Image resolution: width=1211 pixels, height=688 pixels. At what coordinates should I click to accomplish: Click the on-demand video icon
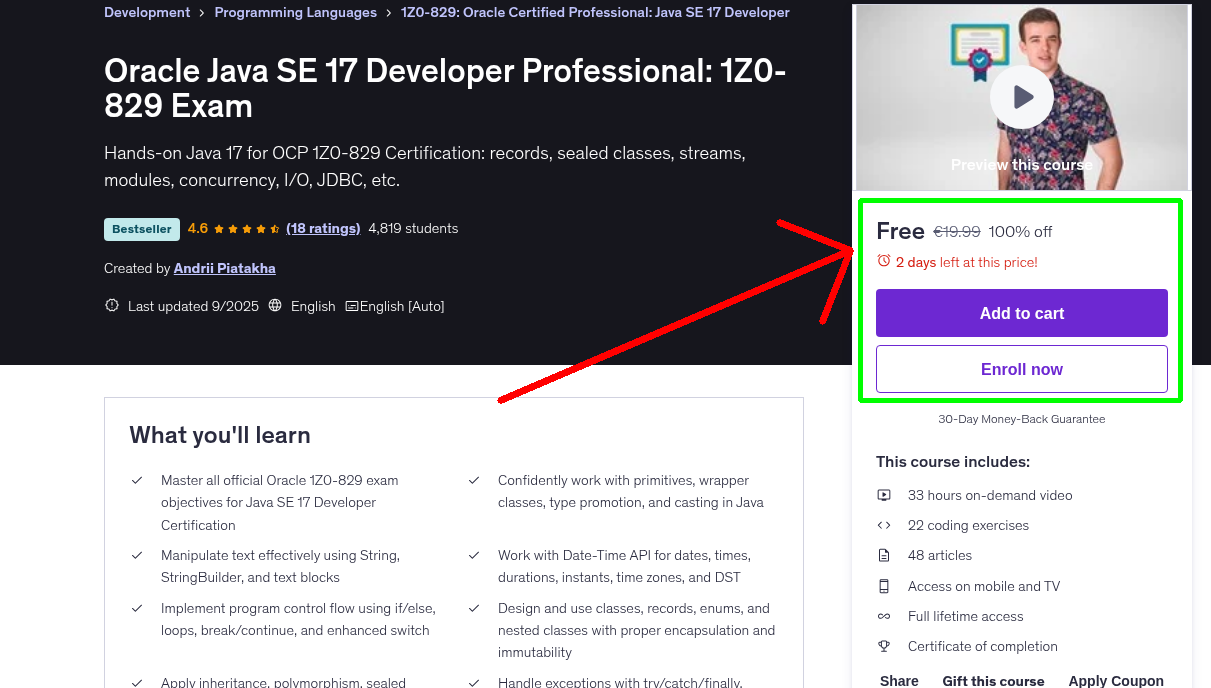click(884, 495)
